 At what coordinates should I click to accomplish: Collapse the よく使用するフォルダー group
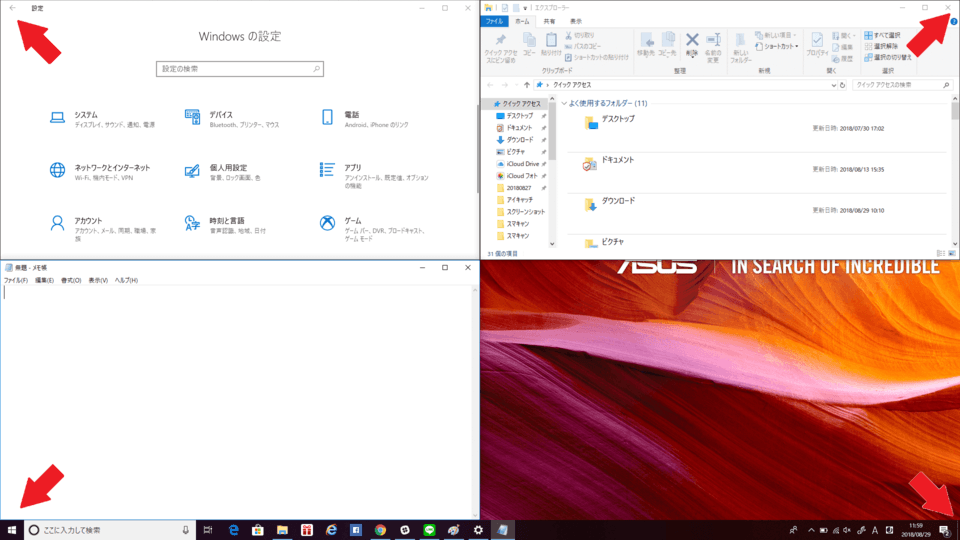click(564, 103)
